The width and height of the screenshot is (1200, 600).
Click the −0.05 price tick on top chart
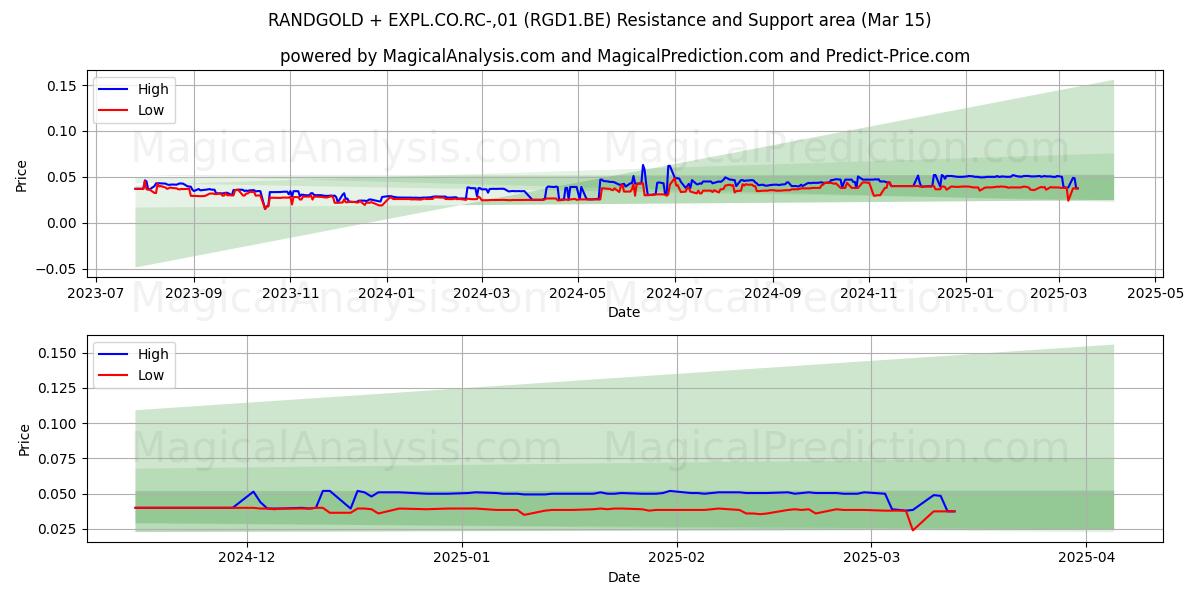(57, 270)
